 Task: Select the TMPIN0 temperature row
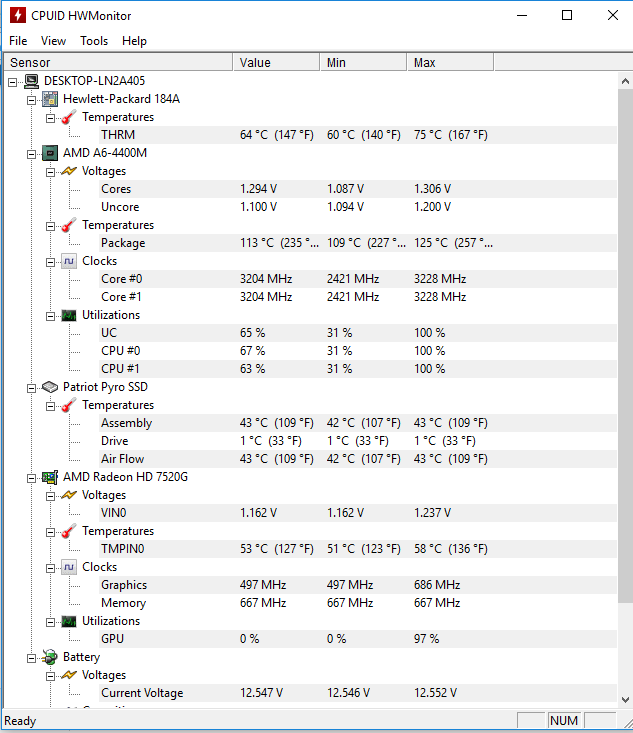click(358, 549)
